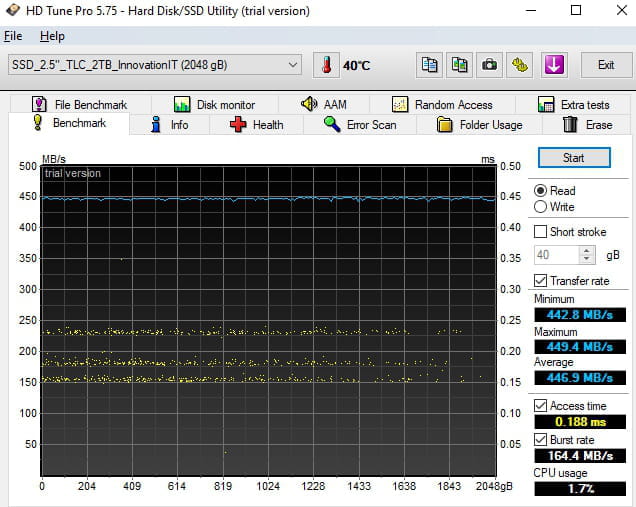
Task: Click the Benchmark lightbulb icon
Action: 38,122
